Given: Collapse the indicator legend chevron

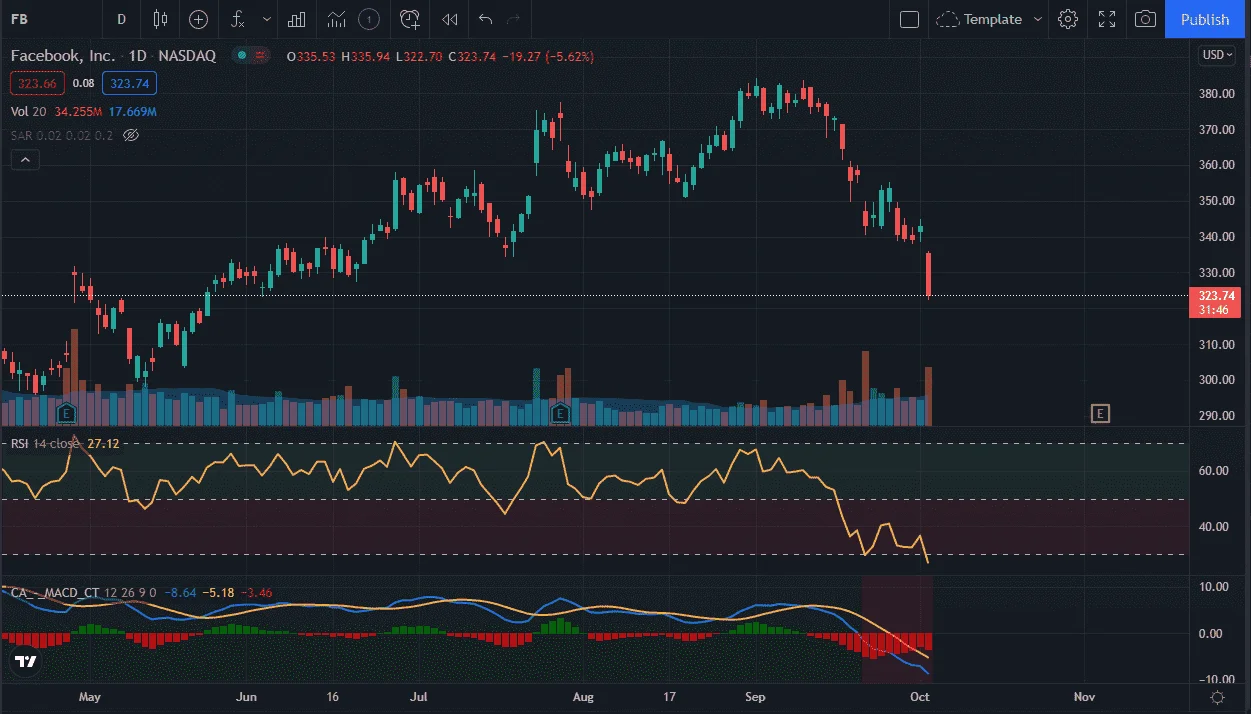Looking at the screenshot, I should coord(25,159).
